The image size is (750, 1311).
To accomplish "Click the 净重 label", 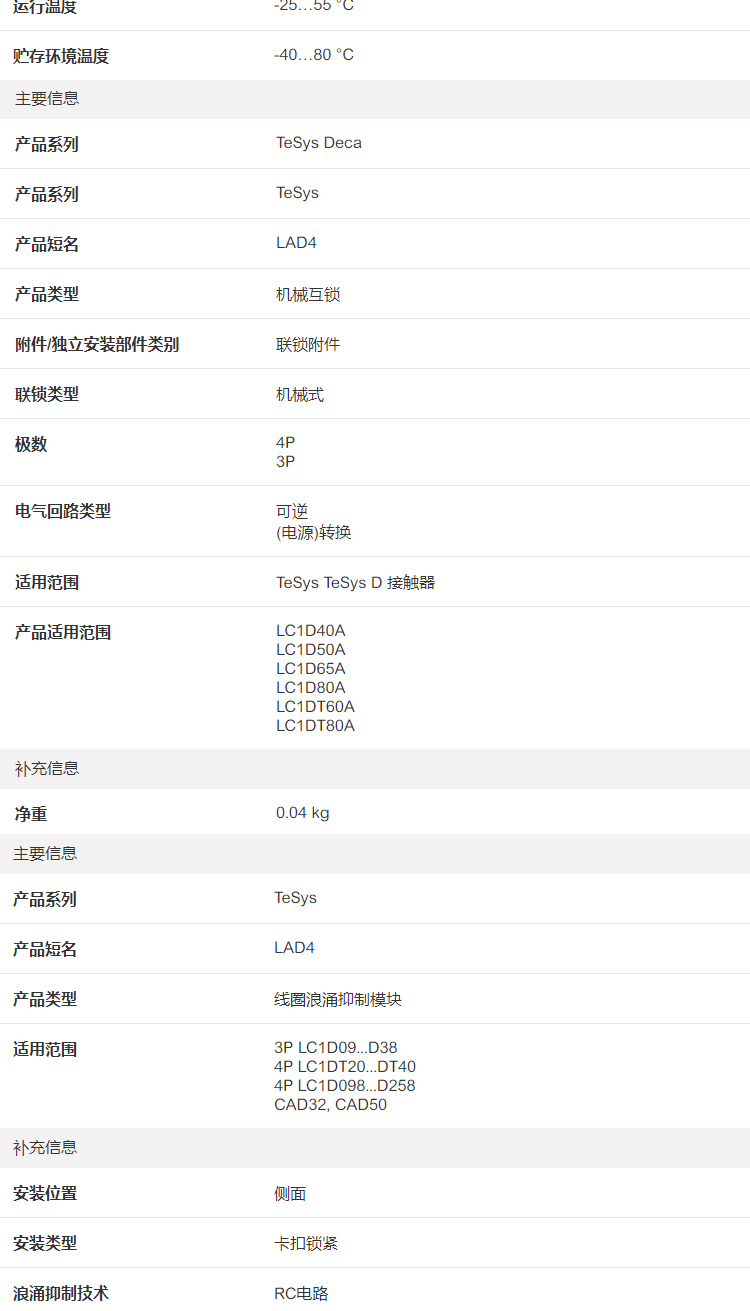I will click(x=30, y=814).
